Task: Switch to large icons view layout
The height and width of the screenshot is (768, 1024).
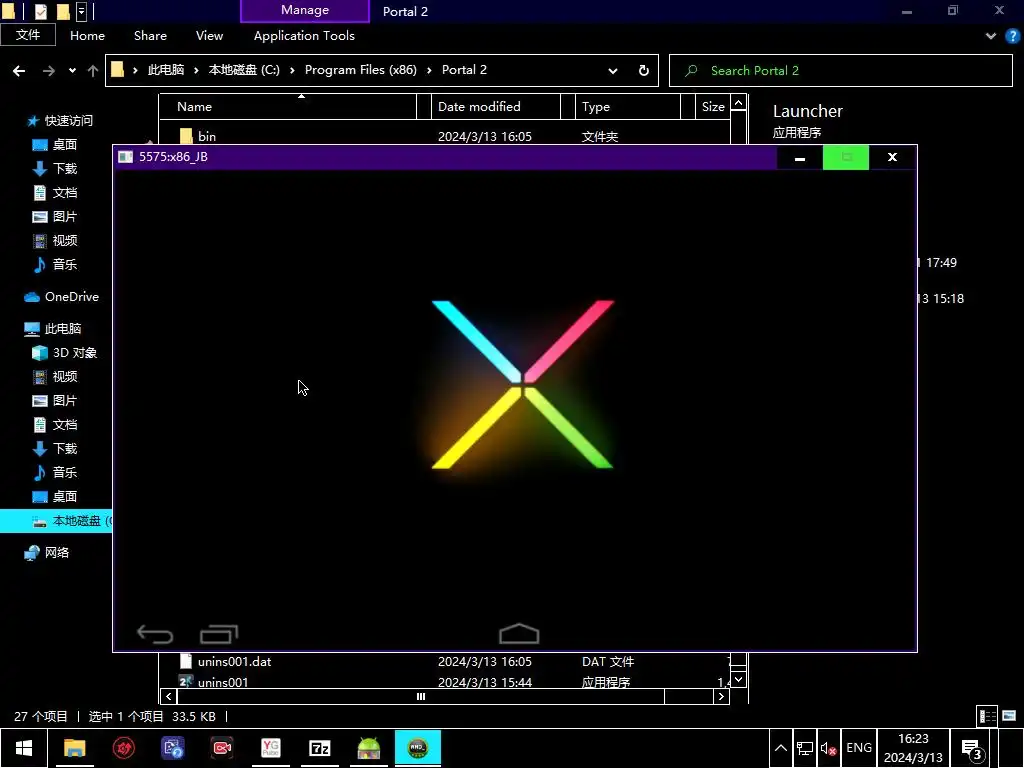Action: [1009, 716]
